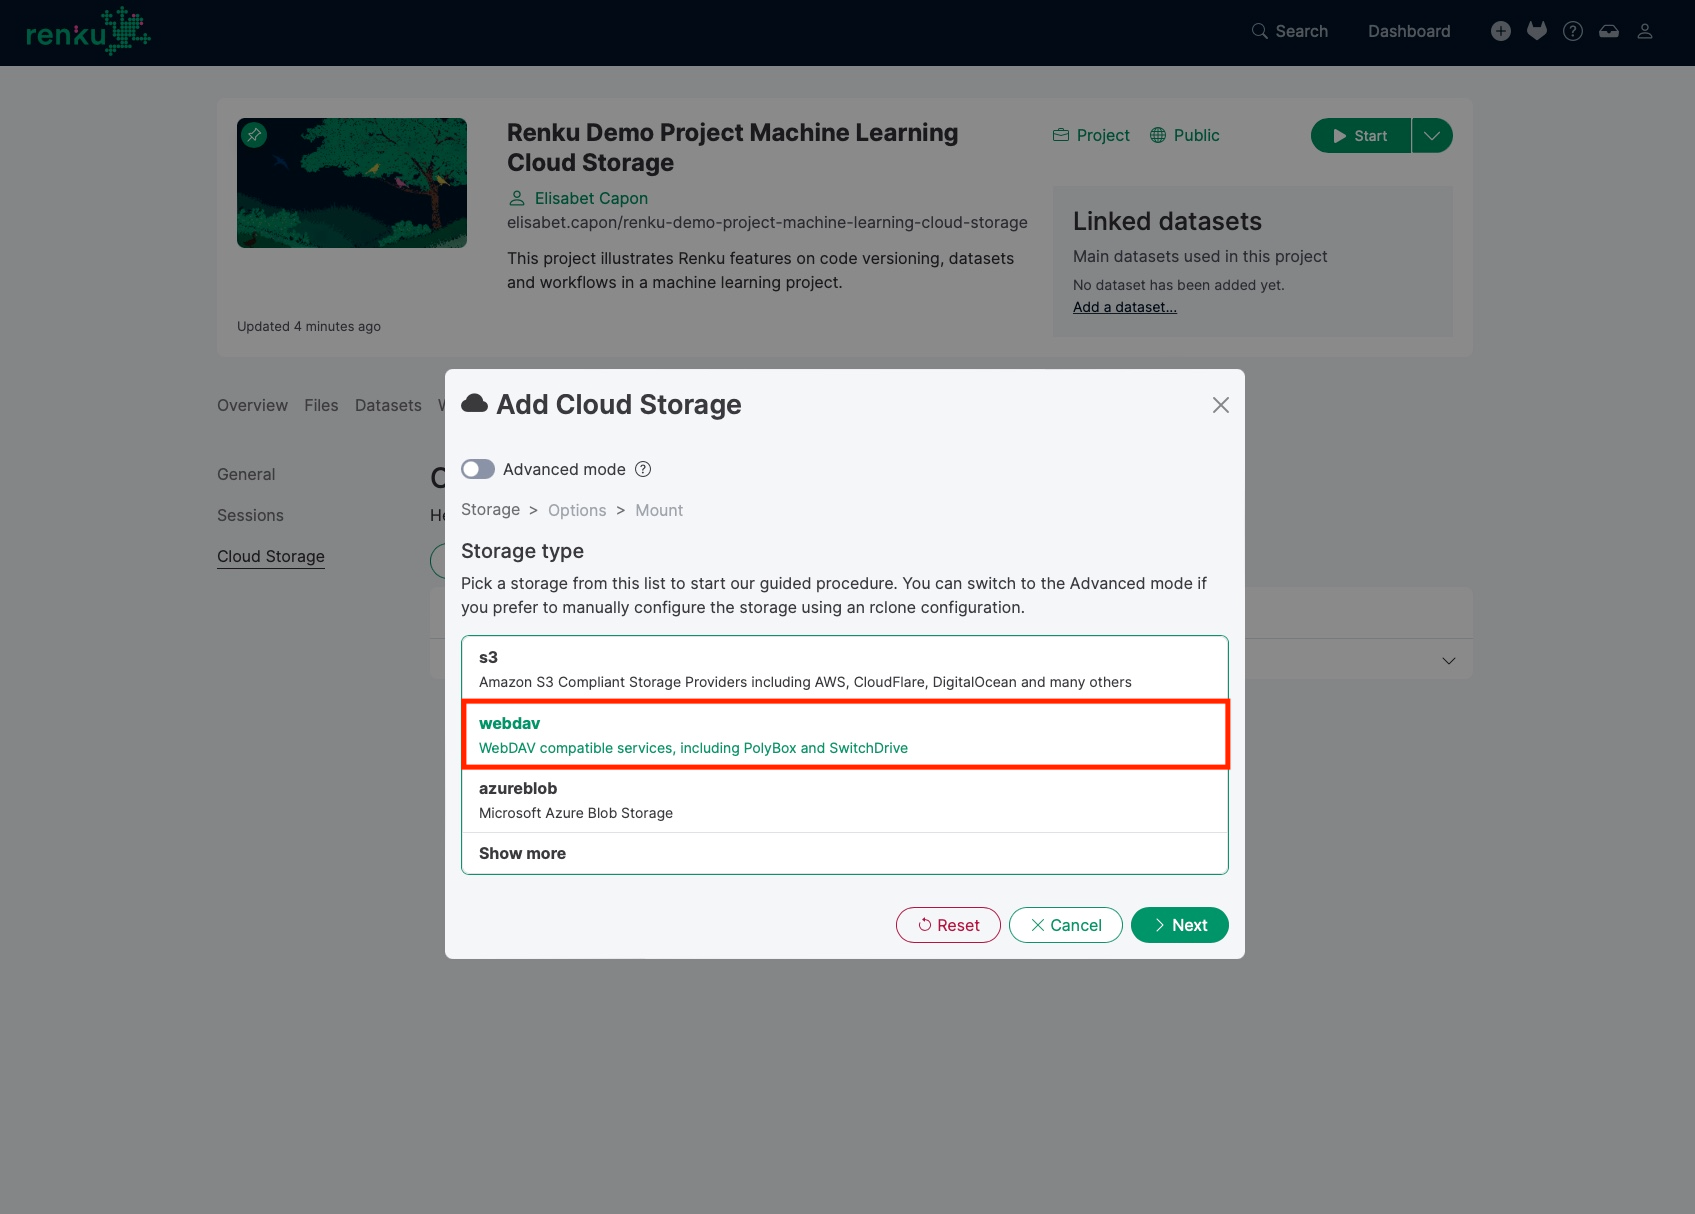Select the azureblob storage type

845,800
